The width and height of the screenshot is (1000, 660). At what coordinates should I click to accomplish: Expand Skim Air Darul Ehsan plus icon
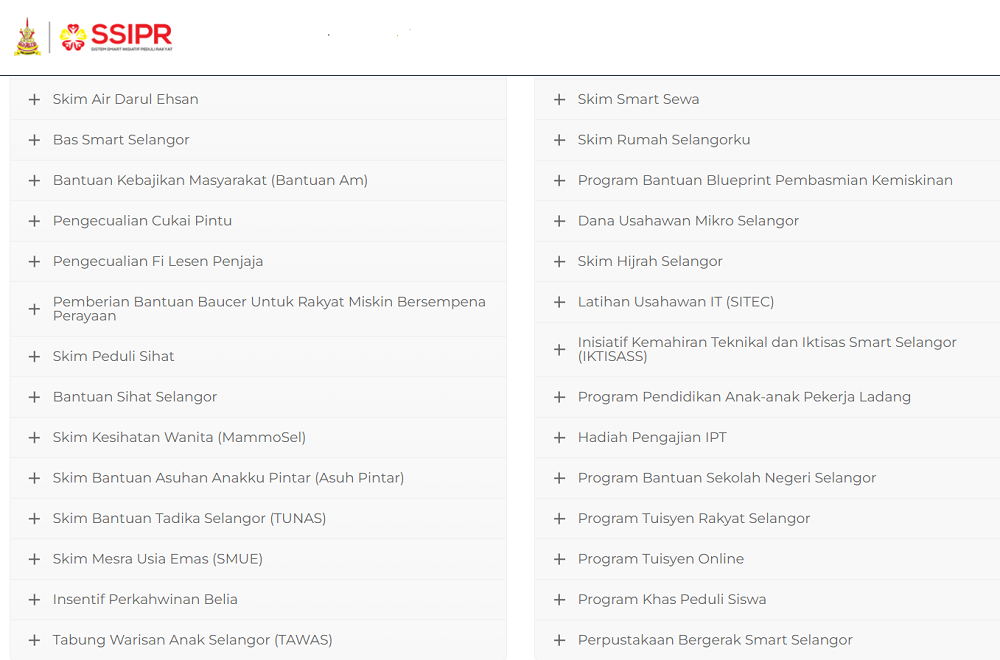(x=34, y=99)
